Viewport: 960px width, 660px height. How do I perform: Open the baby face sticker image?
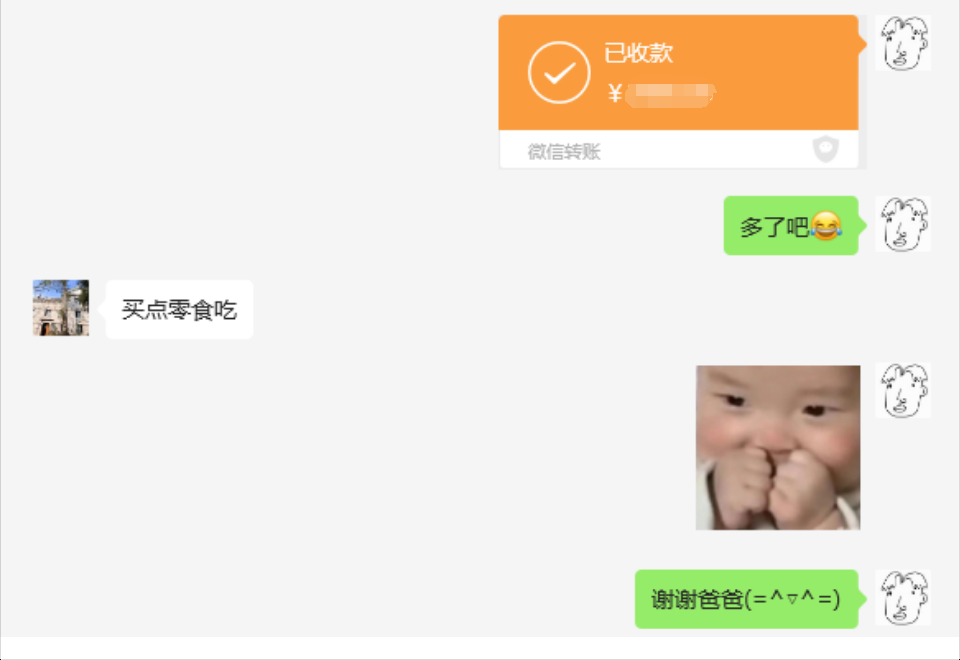pyautogui.click(x=778, y=448)
